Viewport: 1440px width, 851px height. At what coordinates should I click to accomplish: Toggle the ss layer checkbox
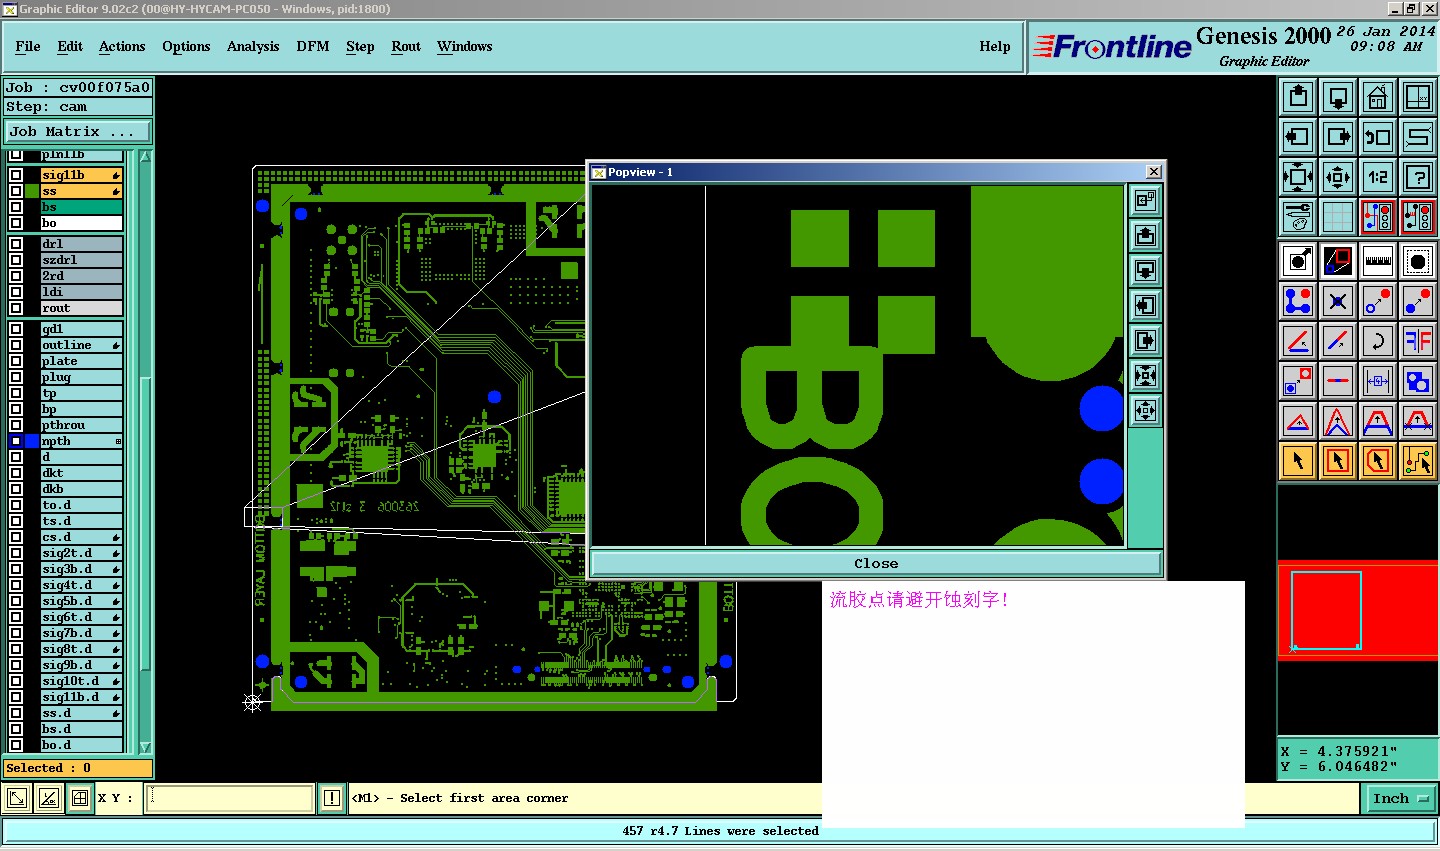coord(16,191)
